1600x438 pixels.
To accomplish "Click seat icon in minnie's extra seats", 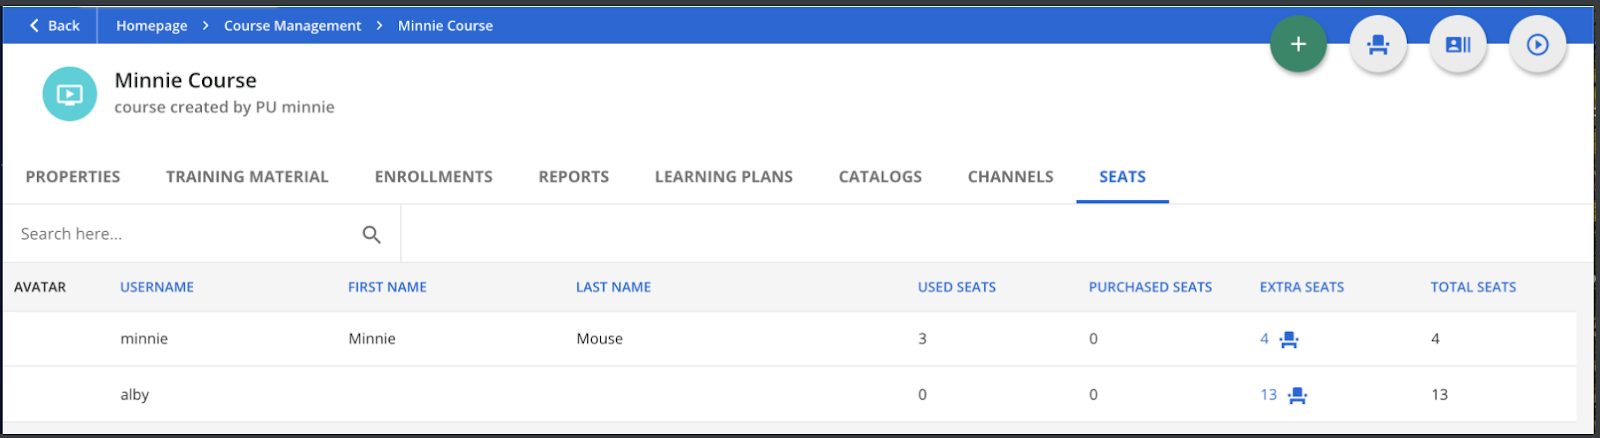I will pos(1289,339).
